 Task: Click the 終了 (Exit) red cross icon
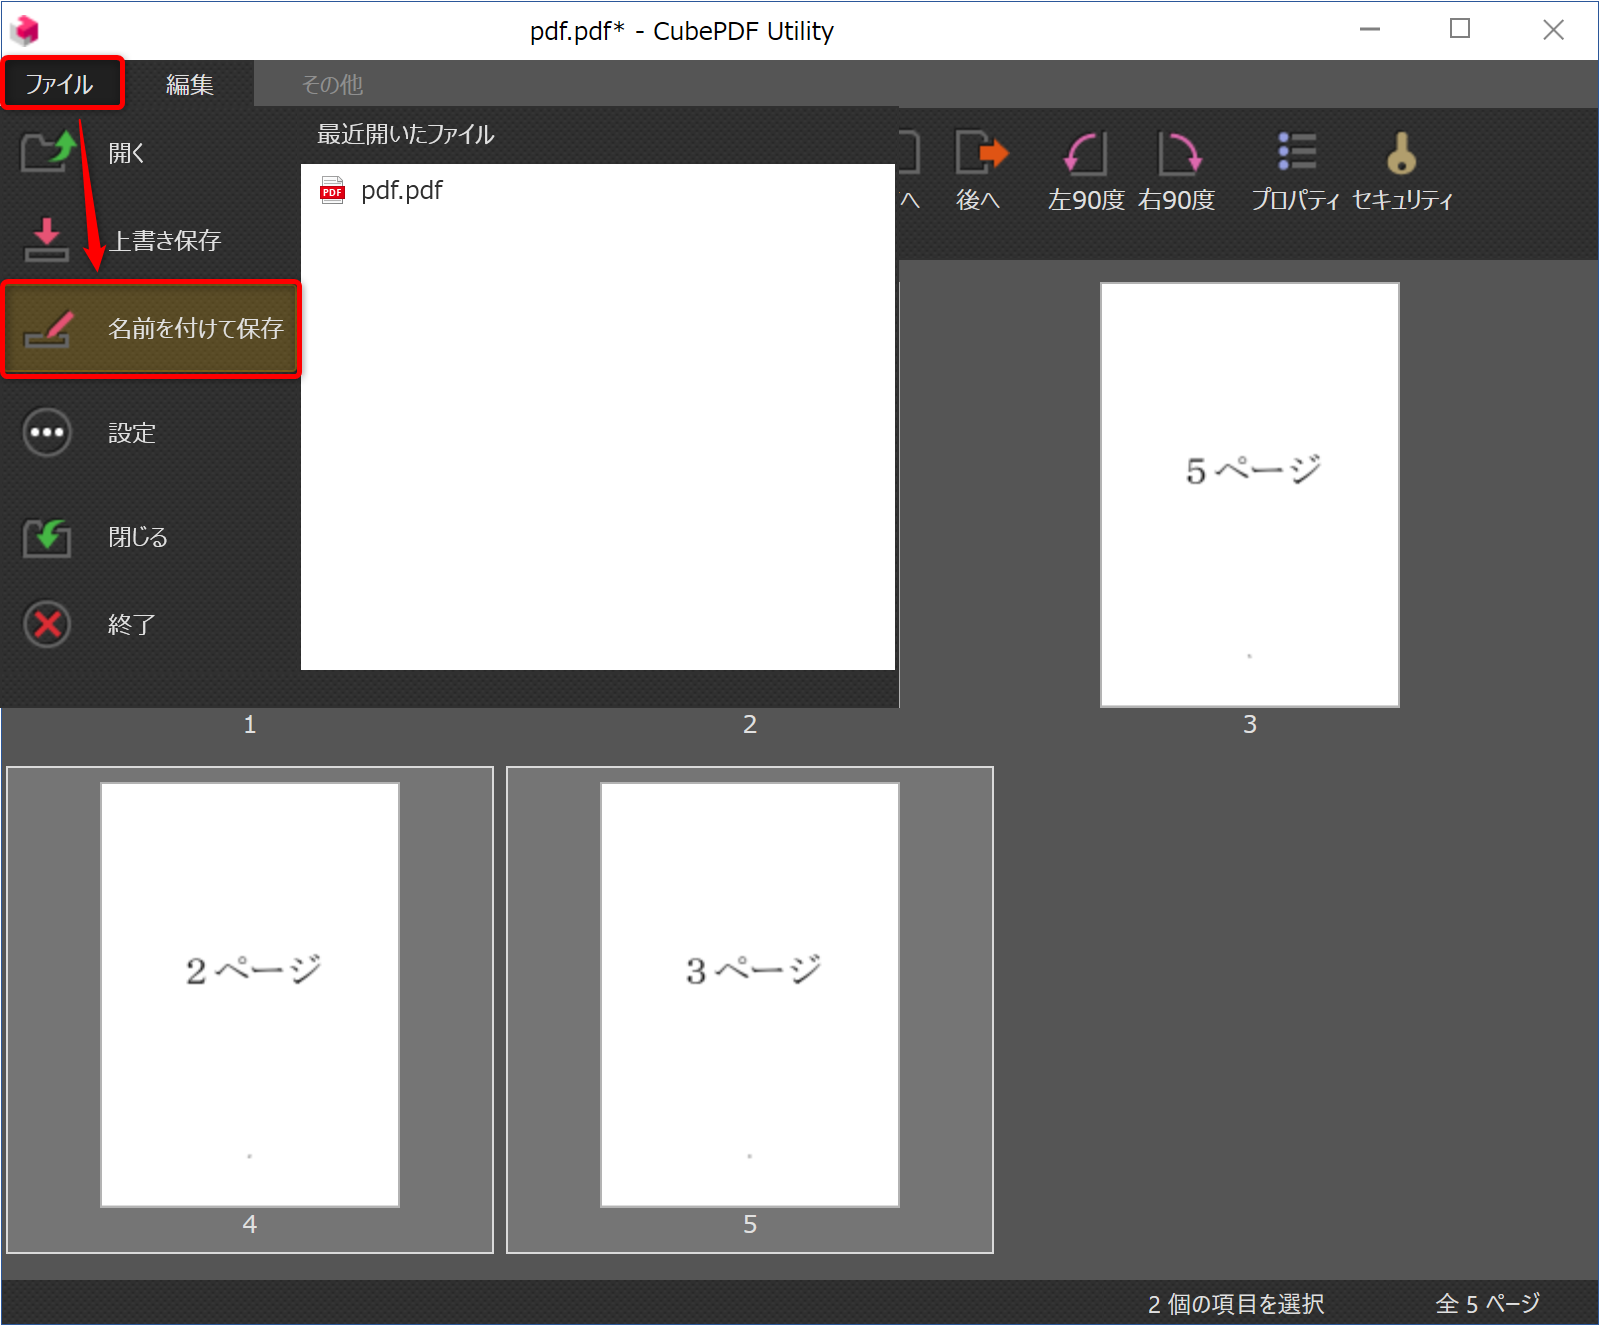pos(46,624)
